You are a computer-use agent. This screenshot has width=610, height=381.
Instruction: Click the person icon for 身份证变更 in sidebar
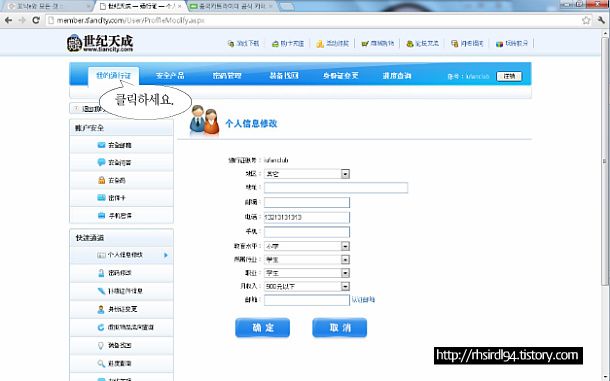[101, 309]
